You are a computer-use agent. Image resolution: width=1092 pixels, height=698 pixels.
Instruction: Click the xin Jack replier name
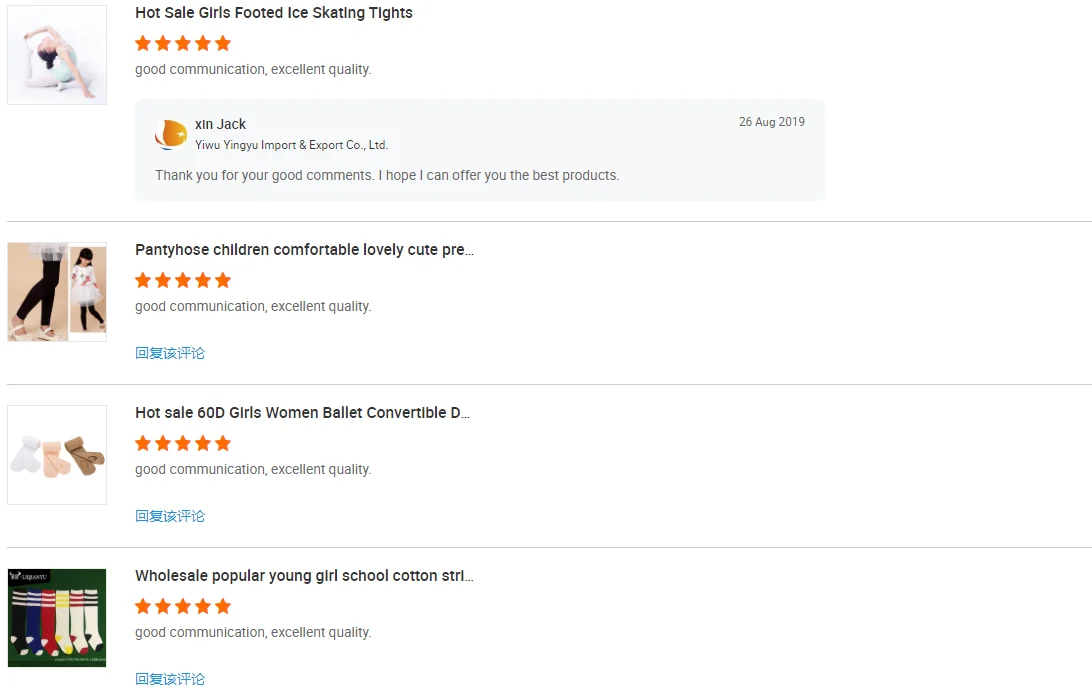(x=221, y=124)
